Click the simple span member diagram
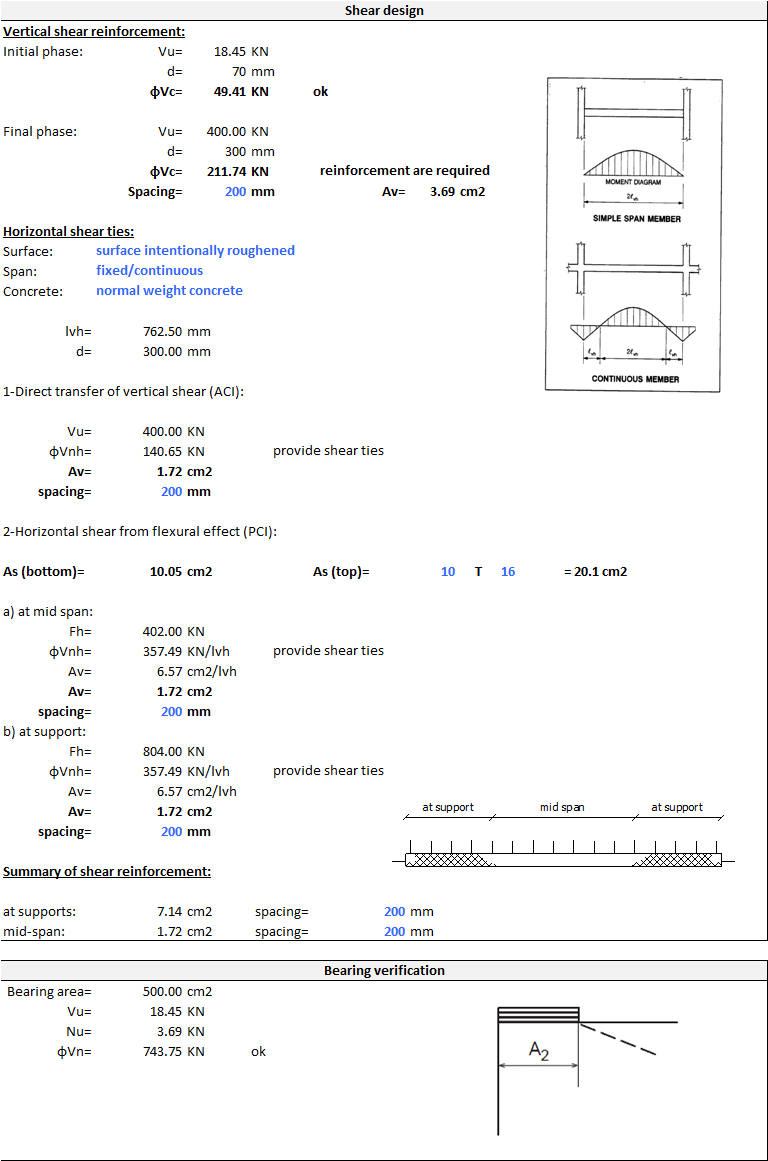 tap(634, 154)
